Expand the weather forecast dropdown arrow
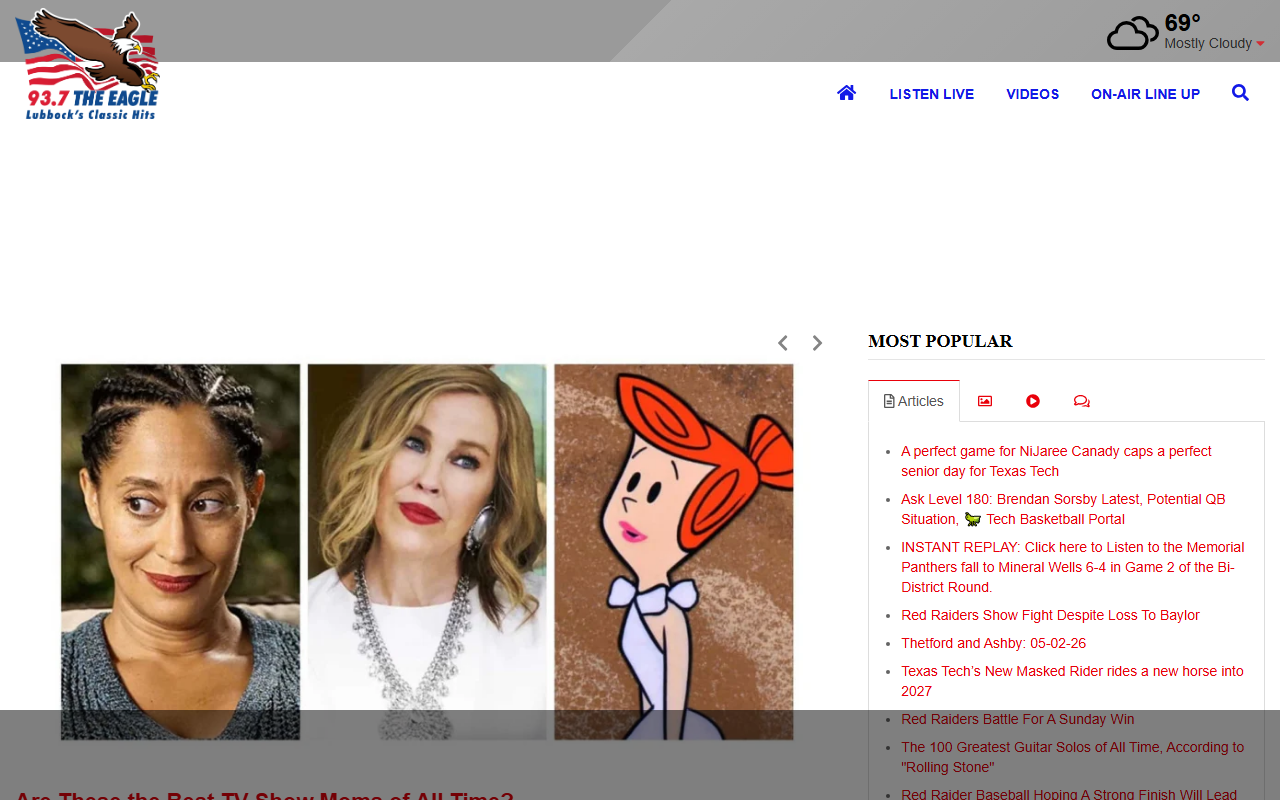 [x=1260, y=44]
